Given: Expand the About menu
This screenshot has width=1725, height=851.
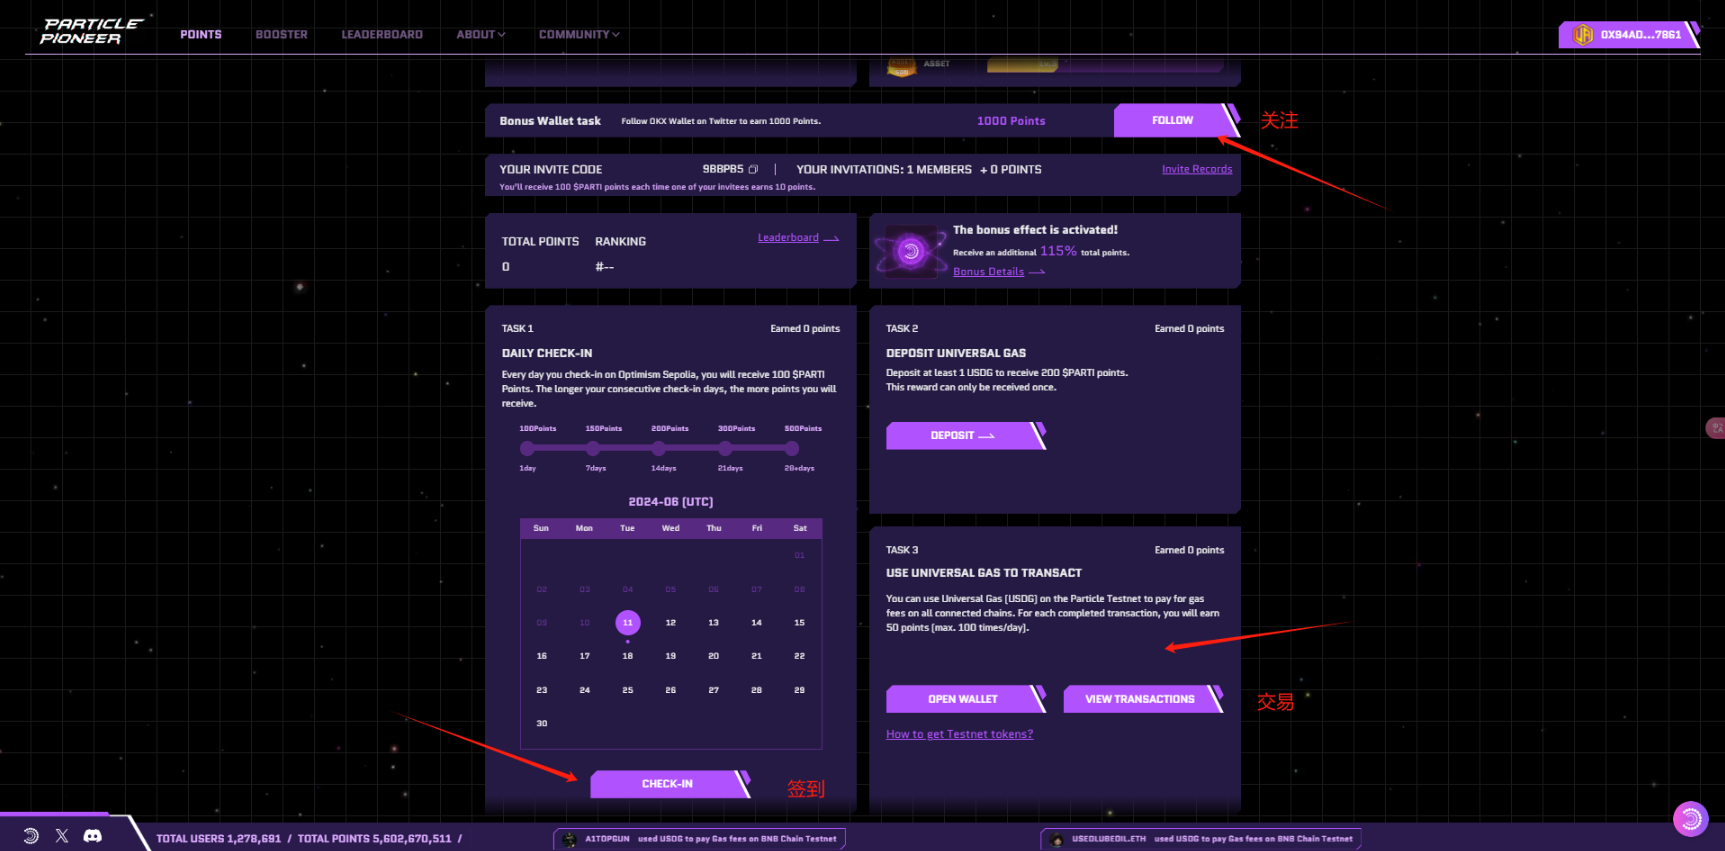Looking at the screenshot, I should [x=481, y=35].
